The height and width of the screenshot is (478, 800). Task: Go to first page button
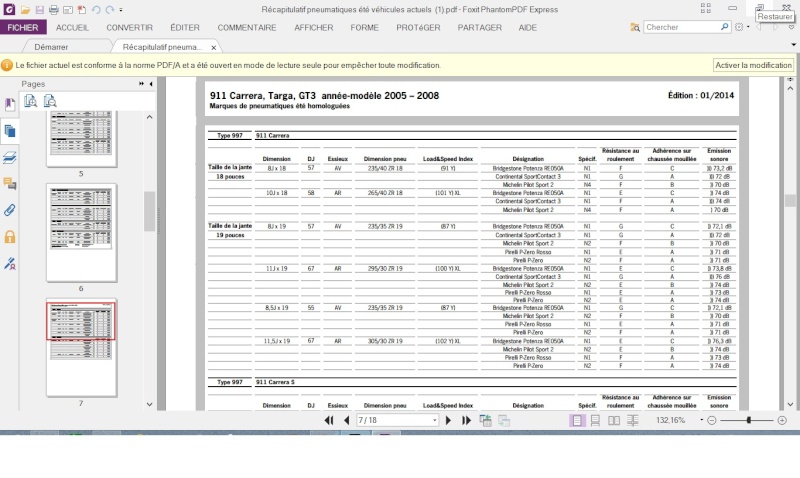[329, 420]
